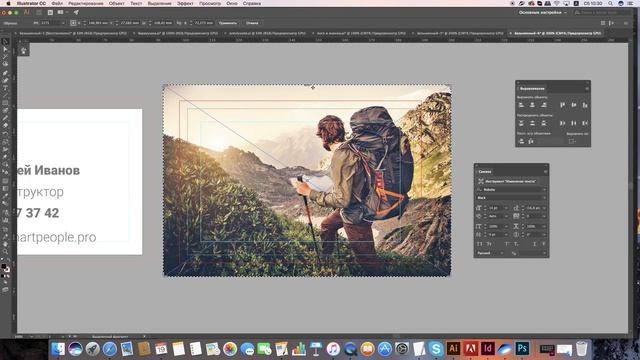Open the language dropdown in Character panel

click(491, 253)
